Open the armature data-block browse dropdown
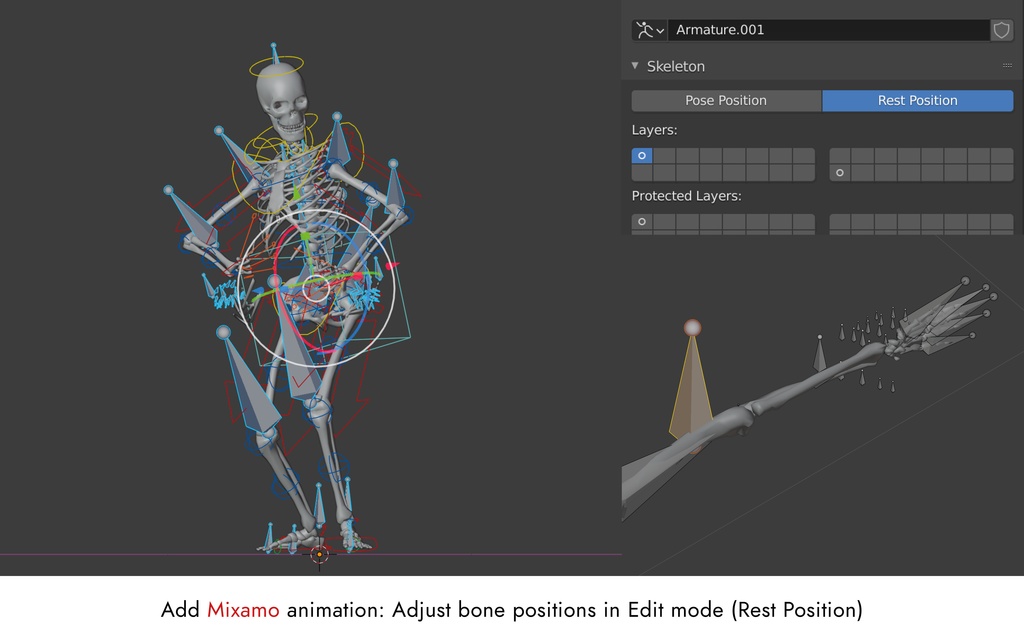Viewport: 1024px width, 640px height. point(649,30)
